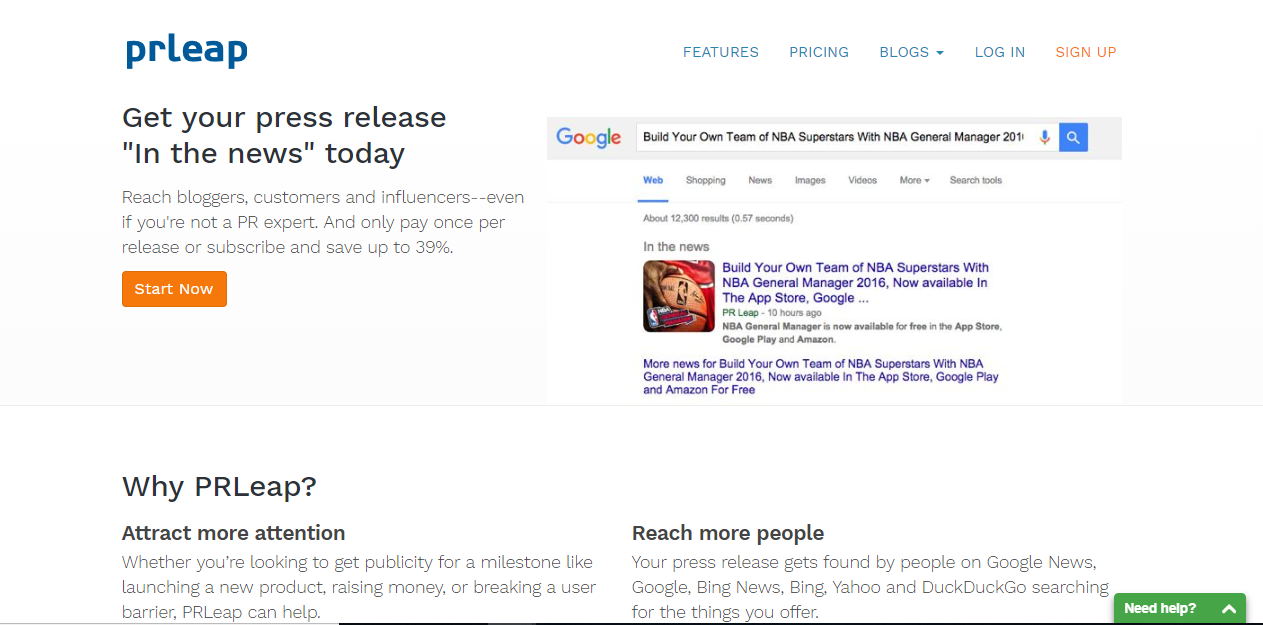Viewport: 1263px width, 625px height.
Task: Click the prleap logo
Action: (x=186, y=52)
